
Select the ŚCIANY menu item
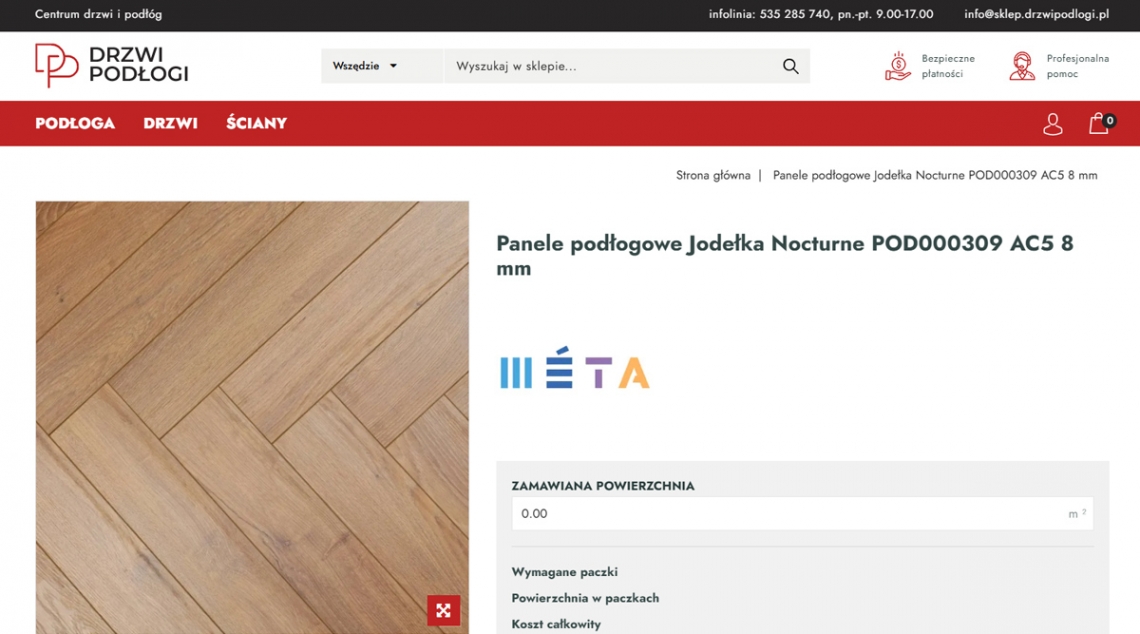(x=256, y=123)
